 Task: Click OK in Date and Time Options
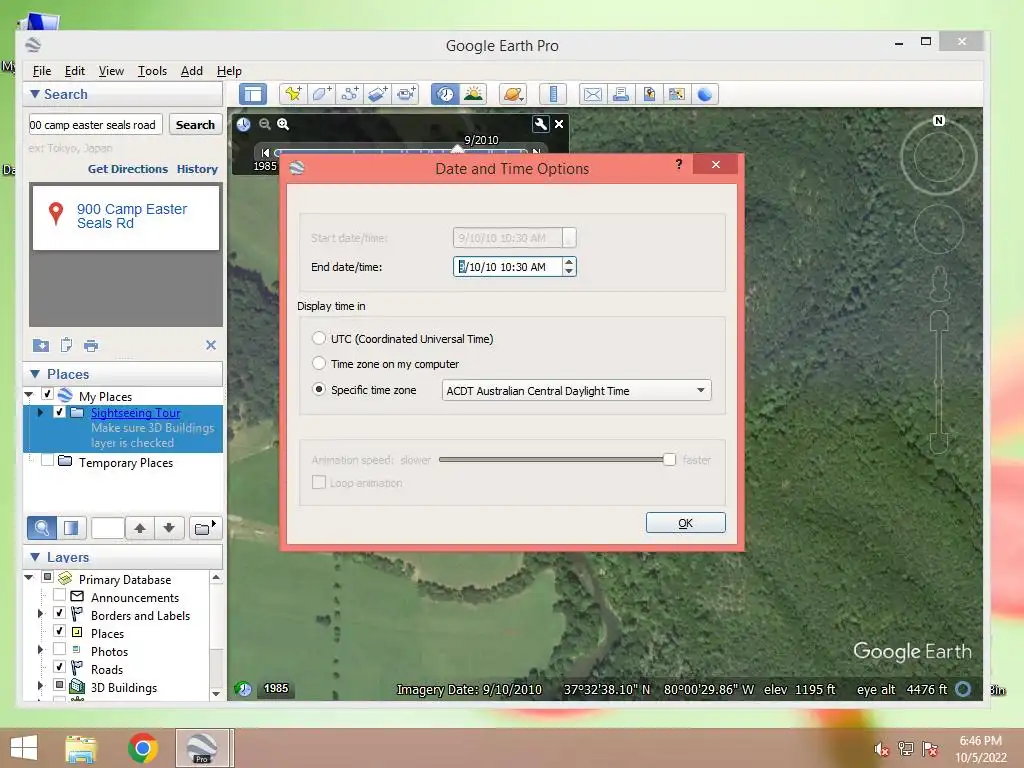point(685,522)
